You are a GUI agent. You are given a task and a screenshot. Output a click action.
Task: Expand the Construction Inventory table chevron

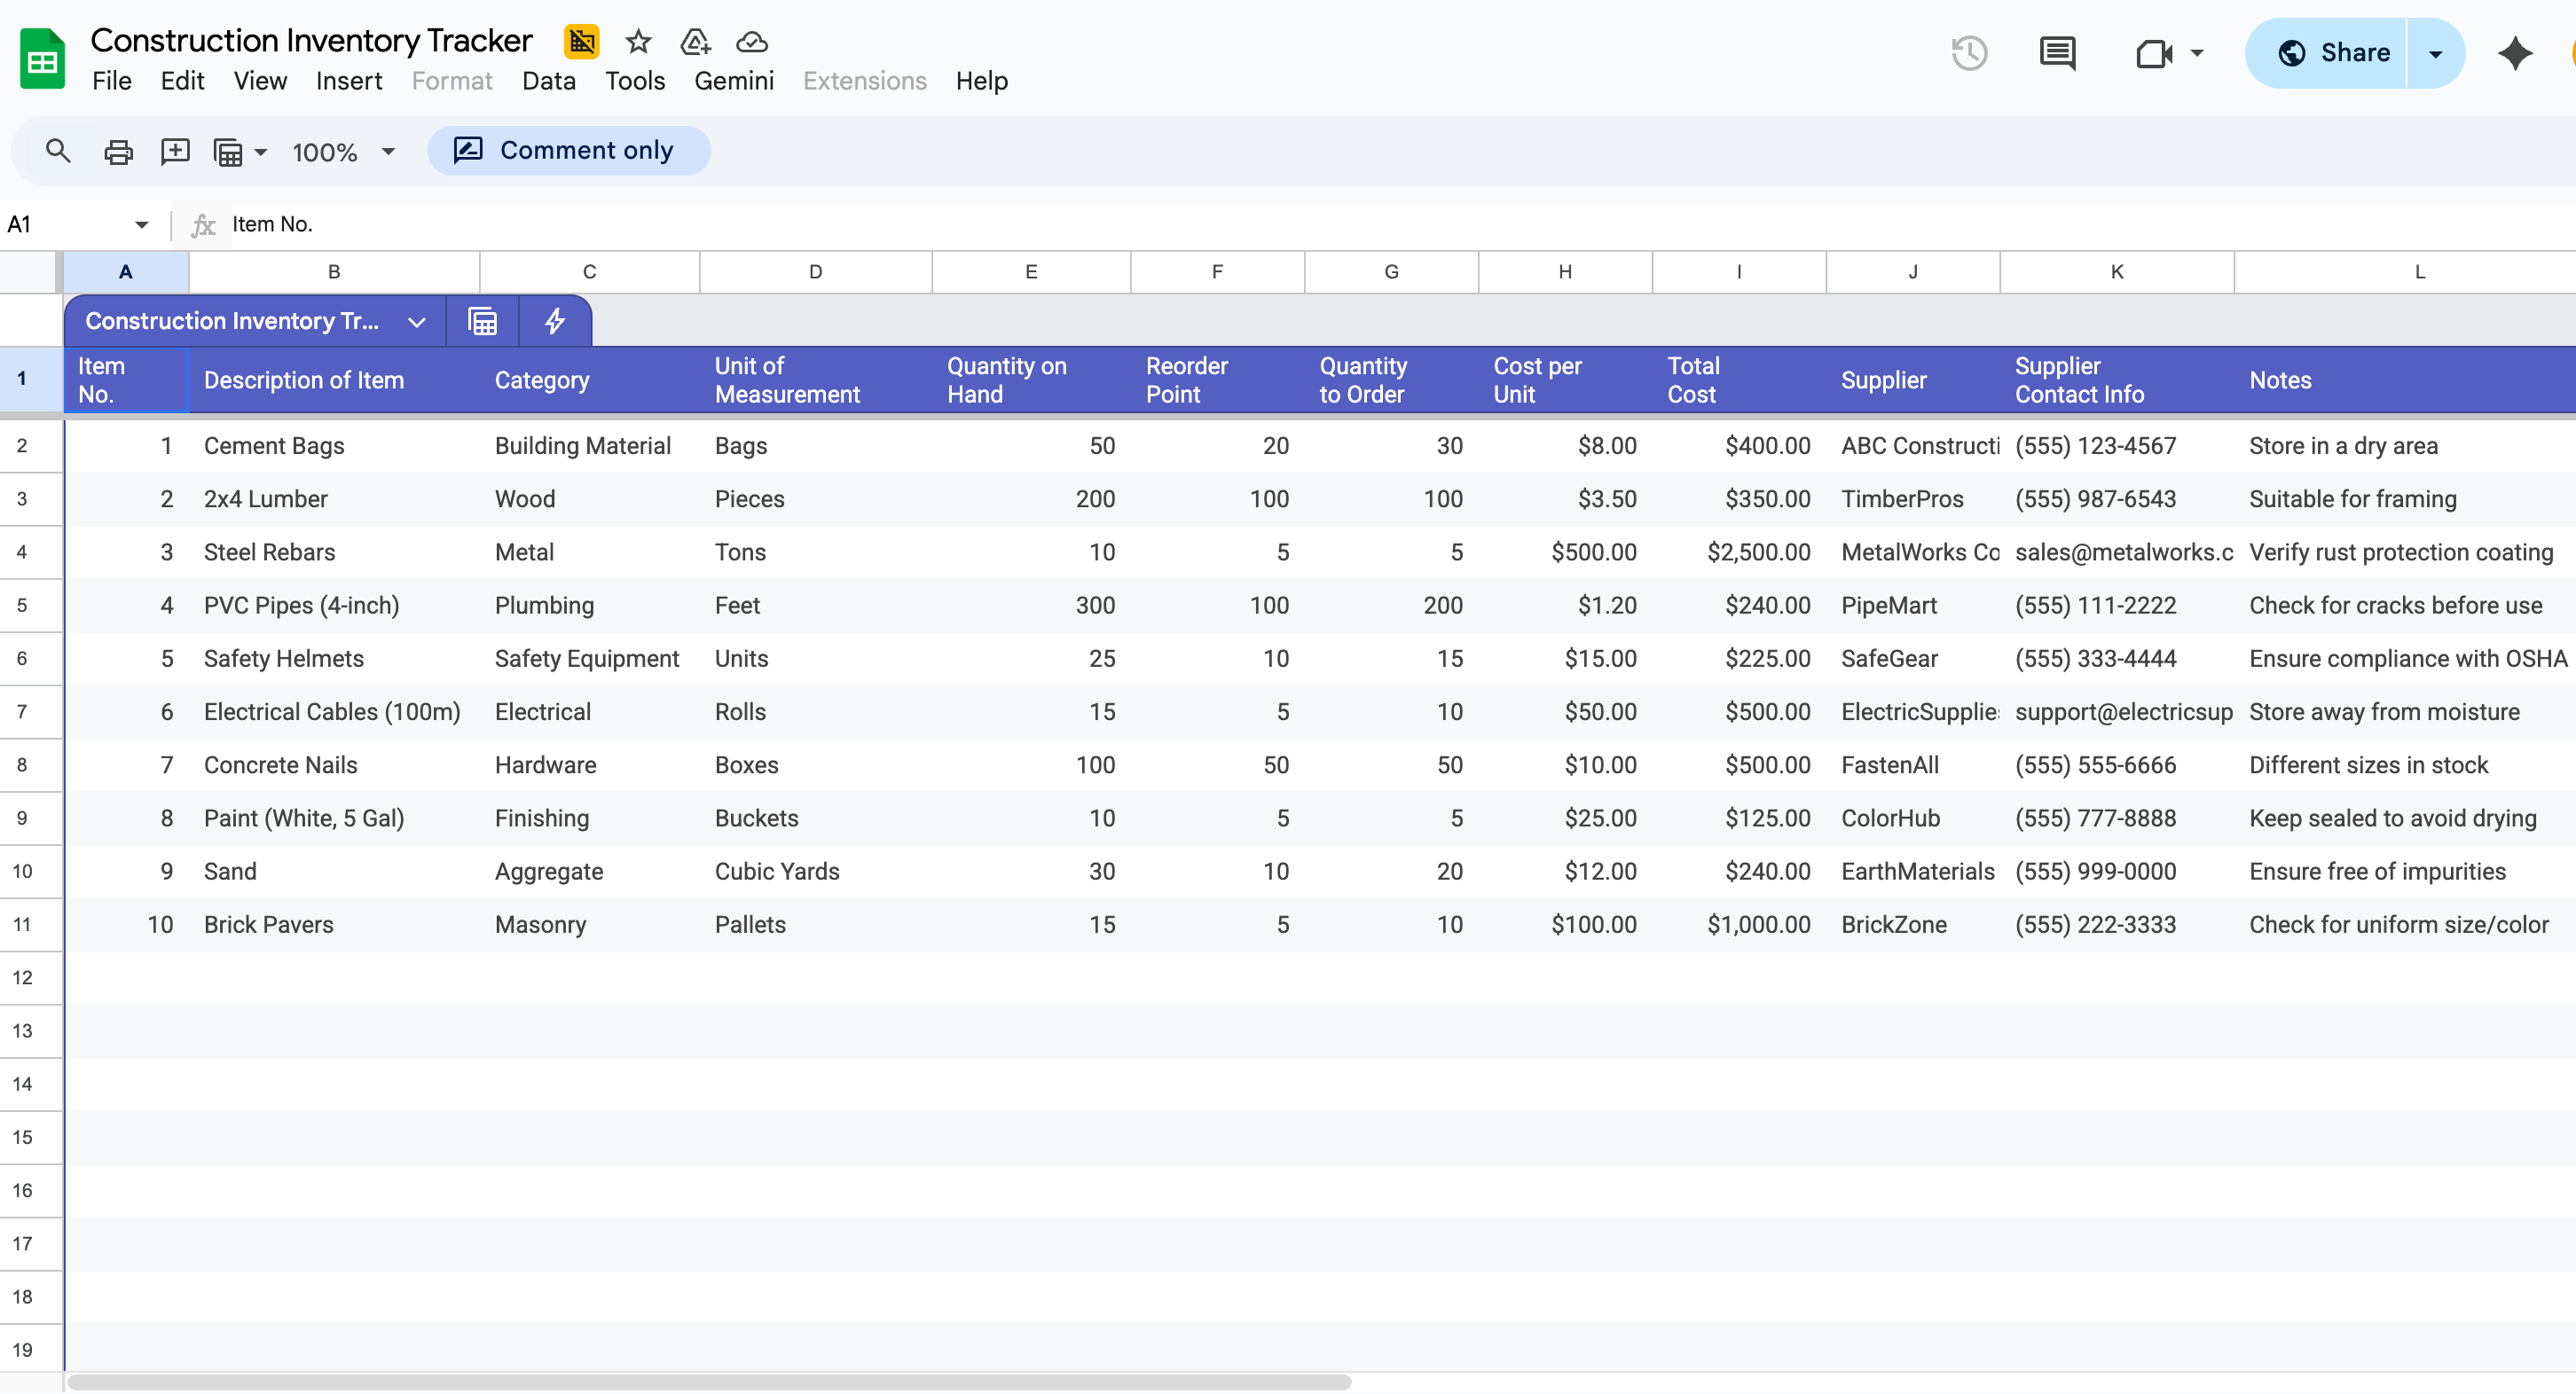[417, 322]
